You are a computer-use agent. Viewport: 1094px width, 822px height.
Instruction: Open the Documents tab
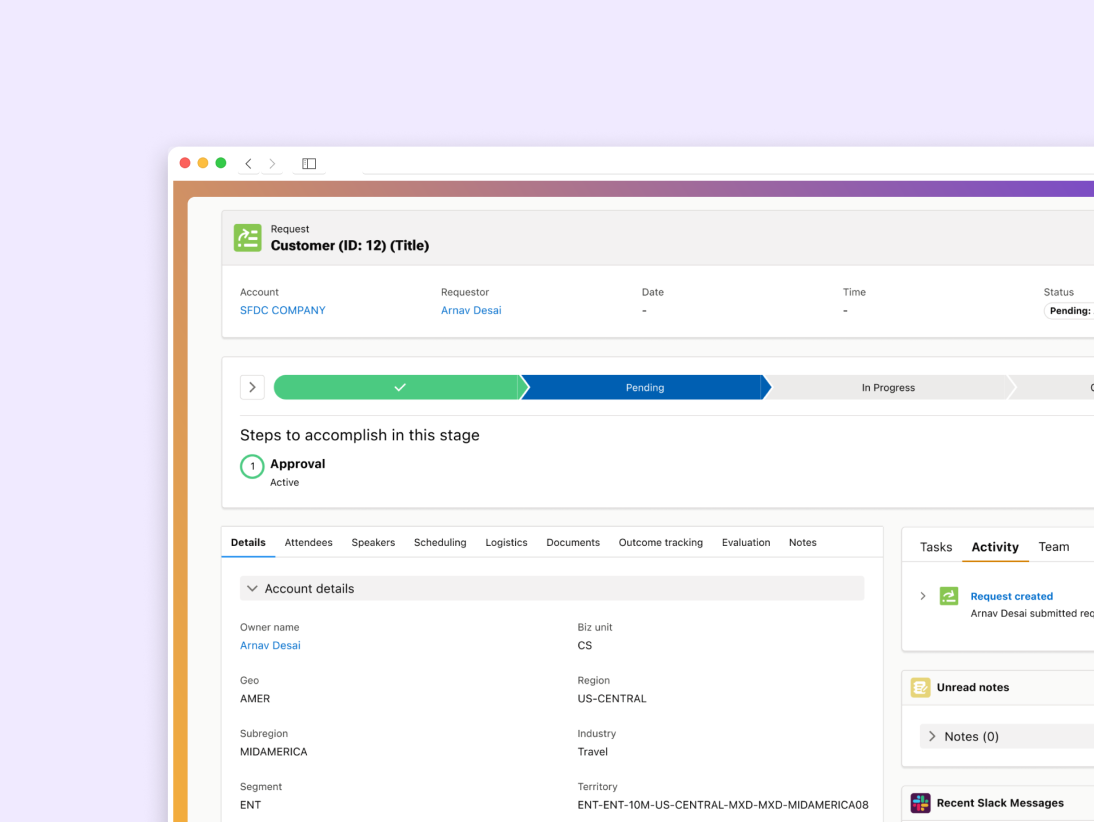573,542
